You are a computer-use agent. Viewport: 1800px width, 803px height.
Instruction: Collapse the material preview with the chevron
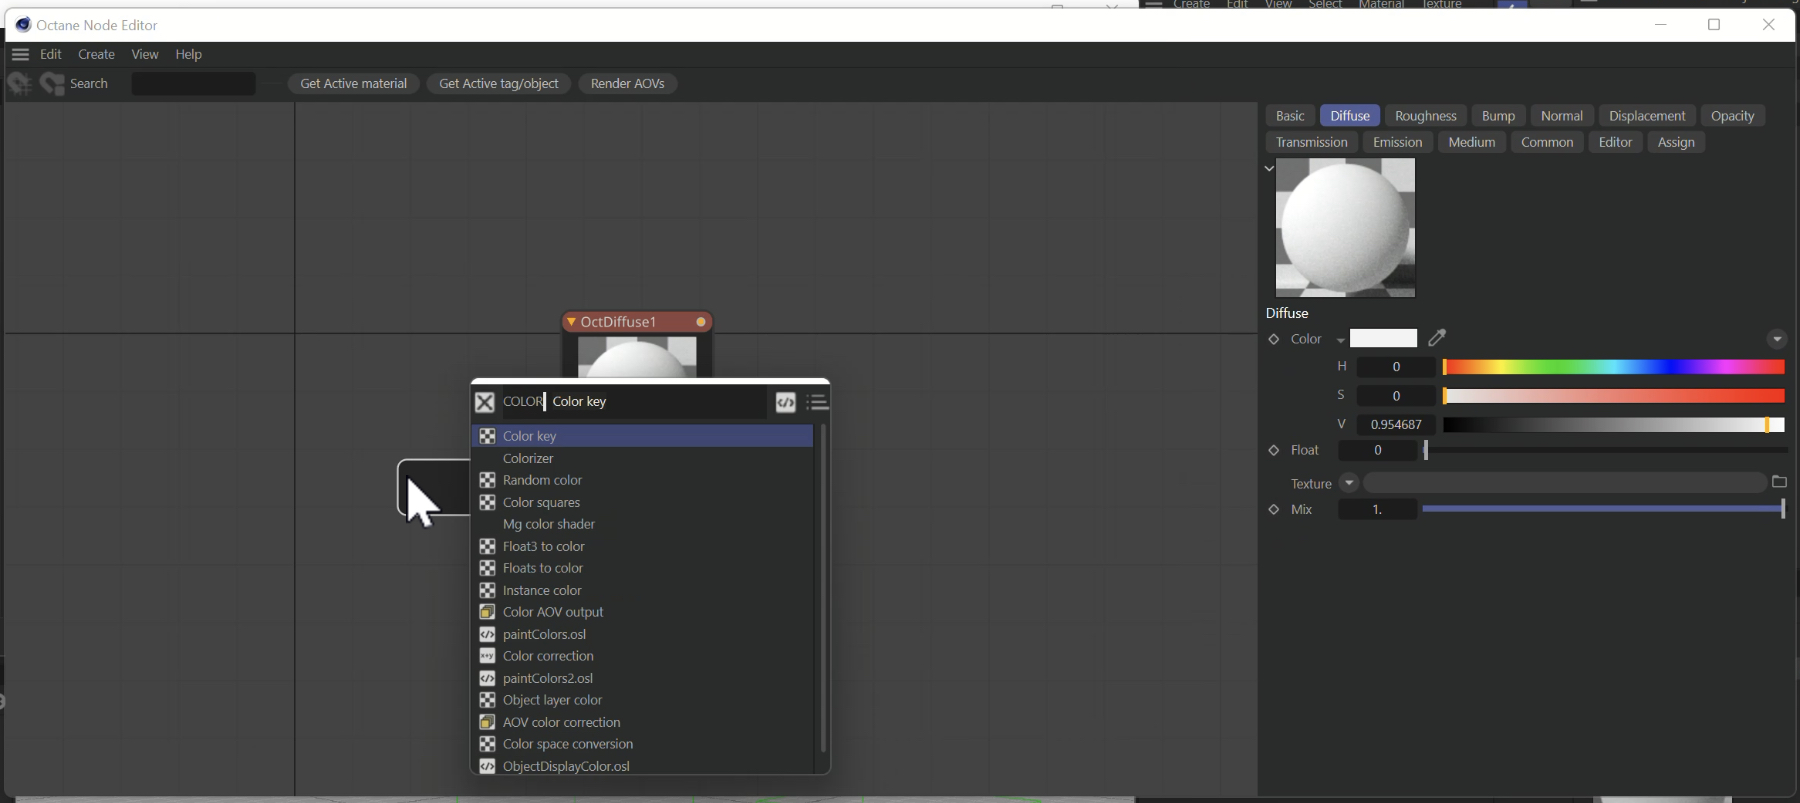pos(1269,168)
